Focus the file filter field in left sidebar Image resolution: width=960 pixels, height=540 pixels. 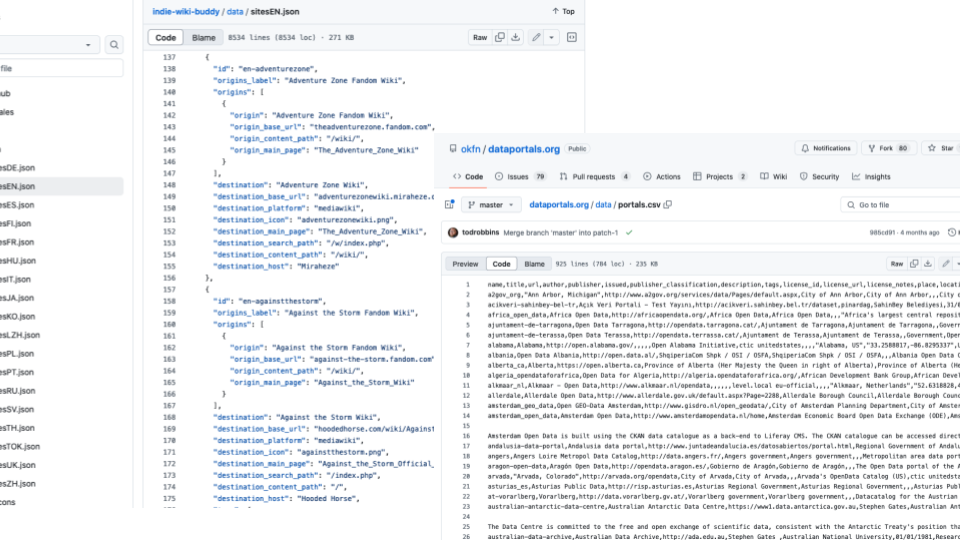(60, 69)
